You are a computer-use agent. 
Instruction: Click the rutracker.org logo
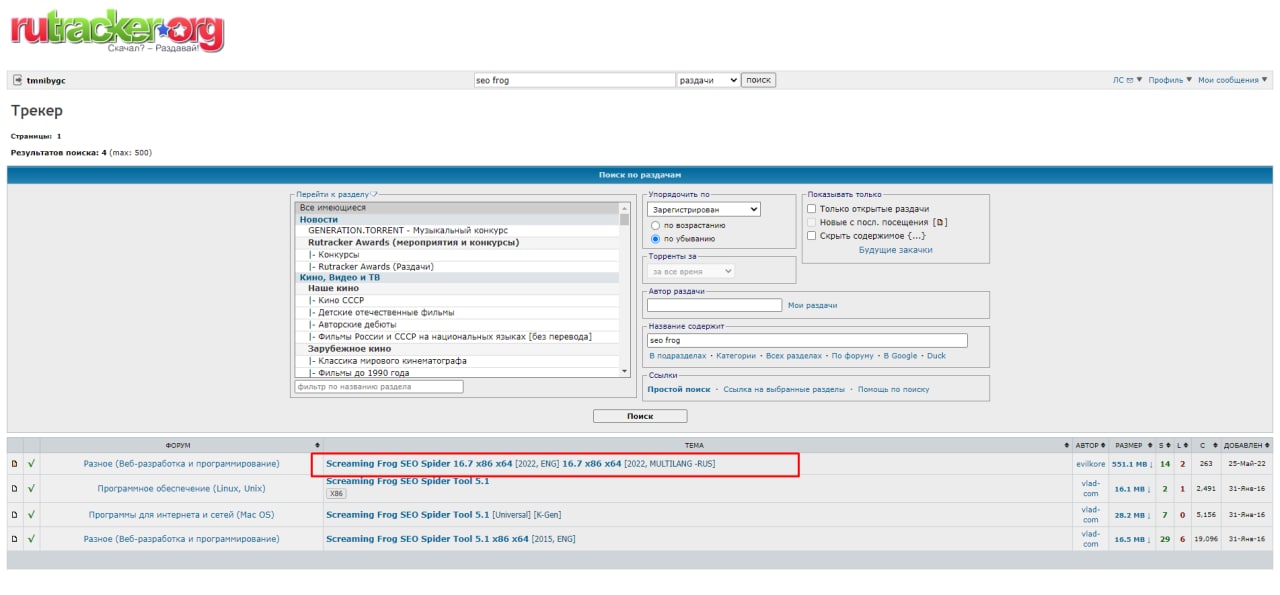[117, 31]
